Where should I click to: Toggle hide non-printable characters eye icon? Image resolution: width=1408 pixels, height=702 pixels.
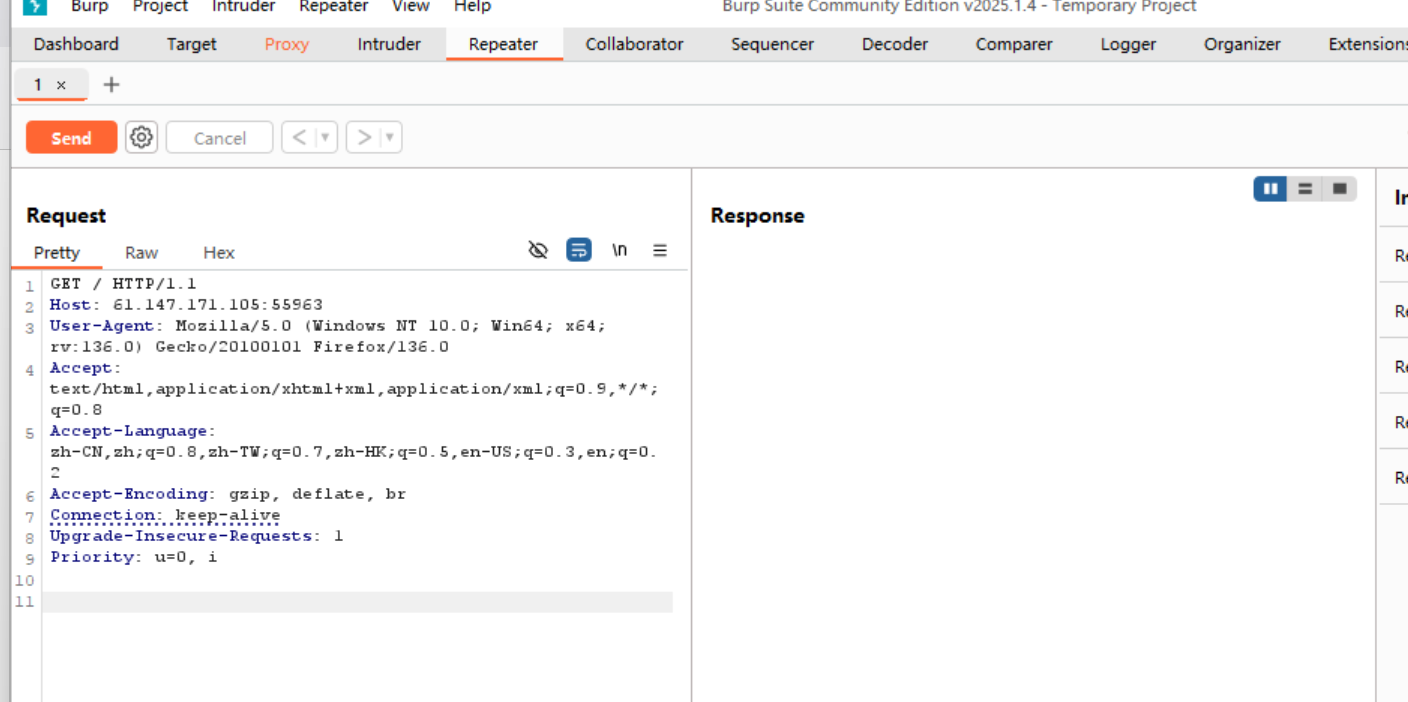coord(538,250)
